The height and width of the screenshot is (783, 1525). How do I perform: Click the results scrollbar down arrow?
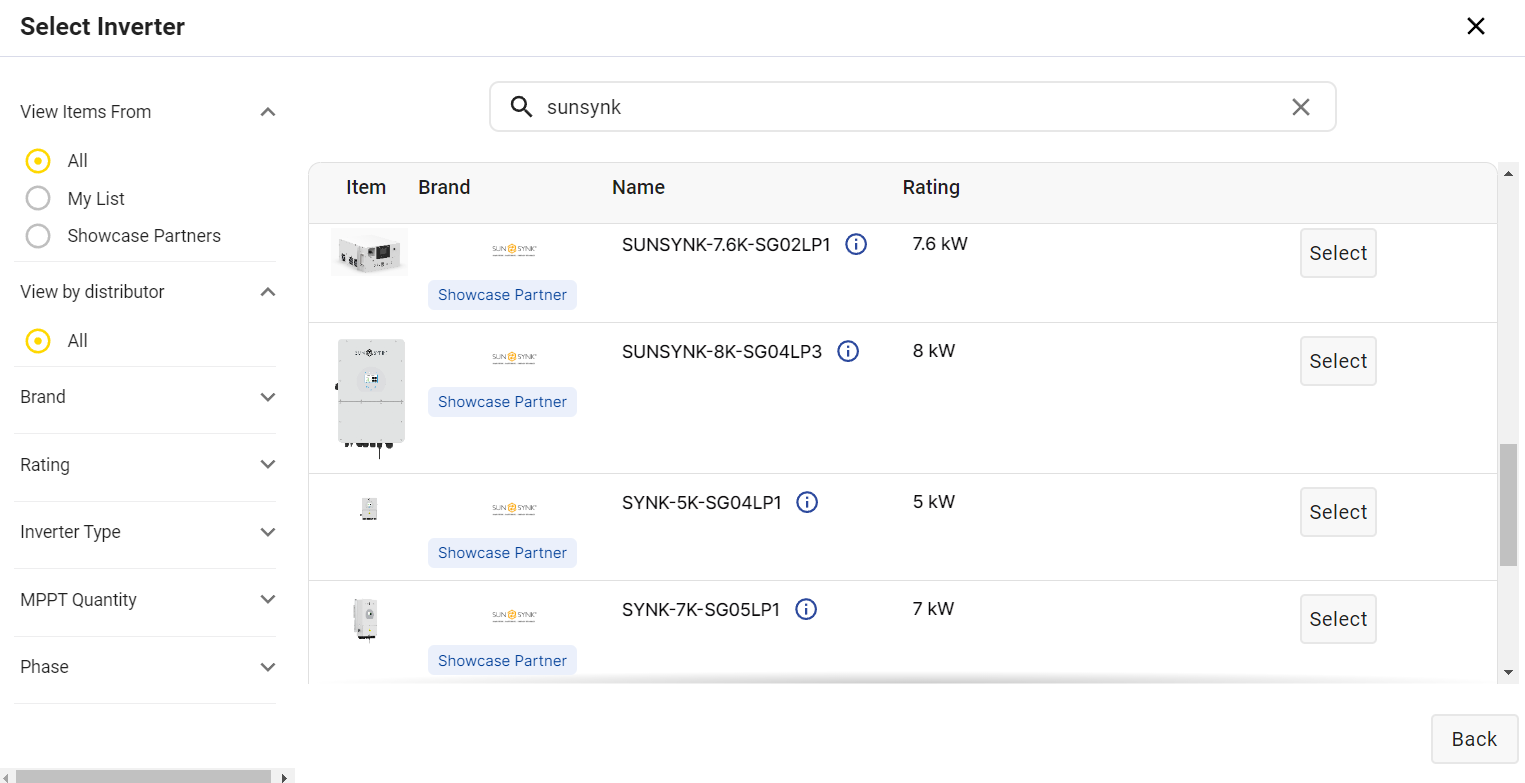[1509, 673]
